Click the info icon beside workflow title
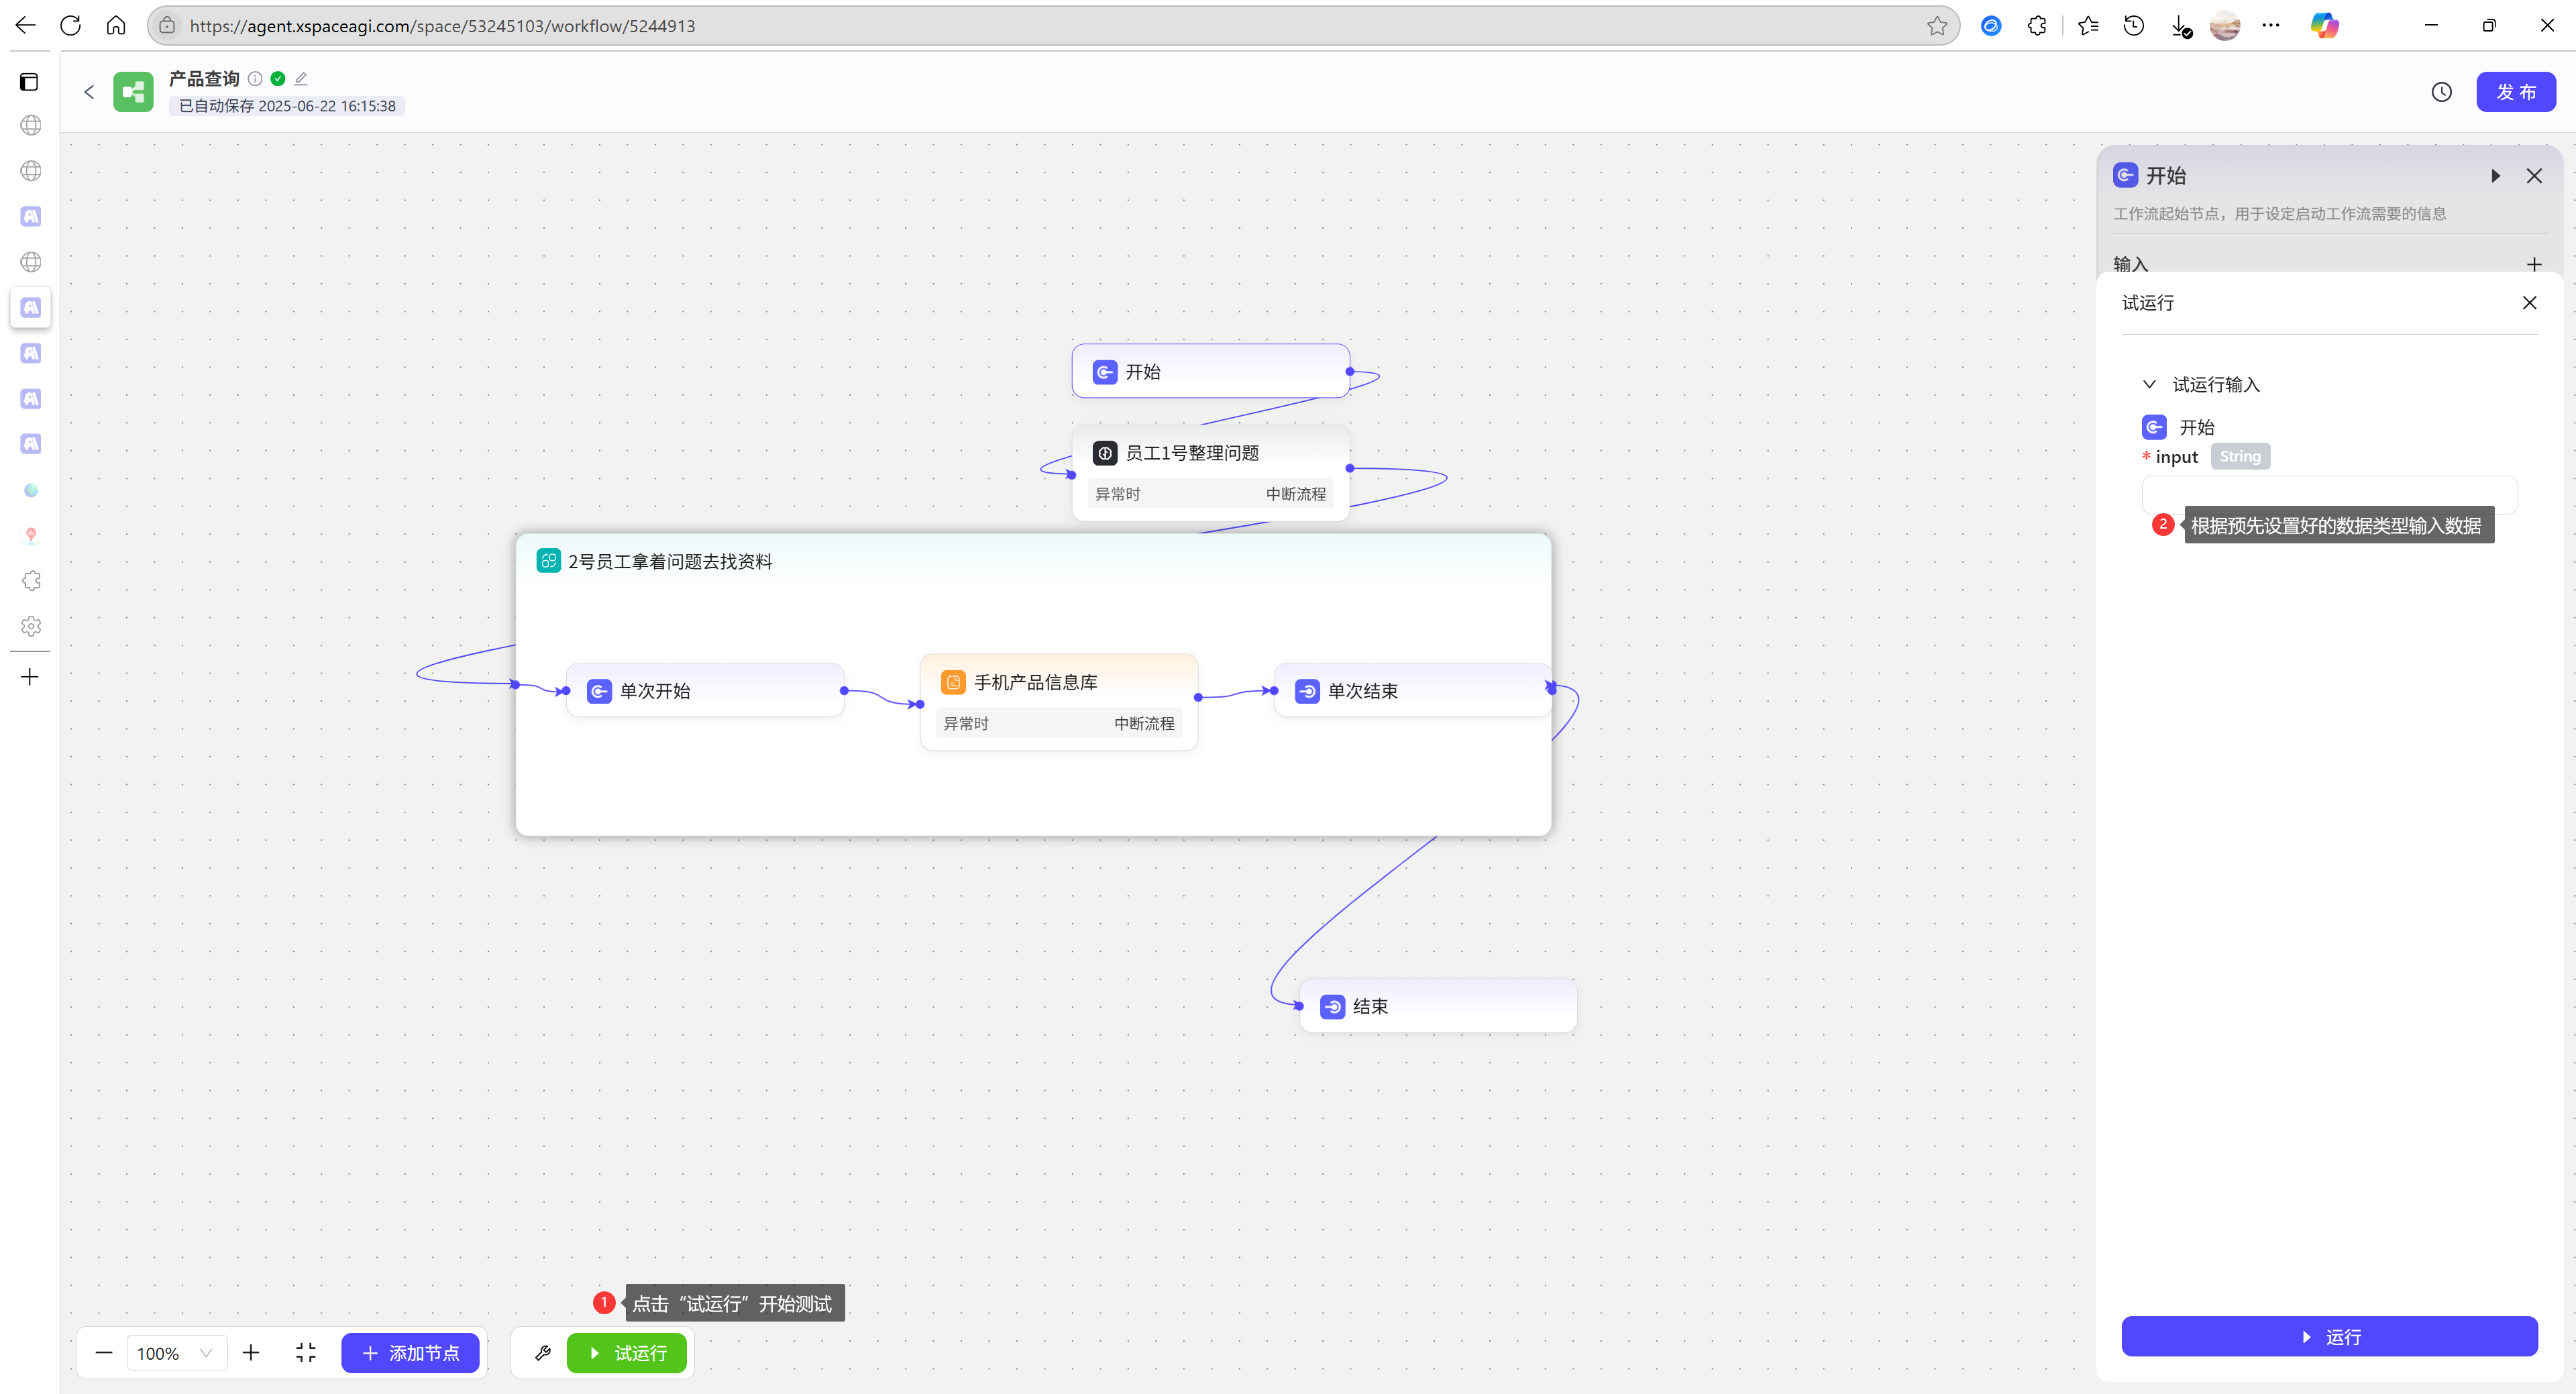The height and width of the screenshot is (1394, 2576). pyautogui.click(x=255, y=78)
